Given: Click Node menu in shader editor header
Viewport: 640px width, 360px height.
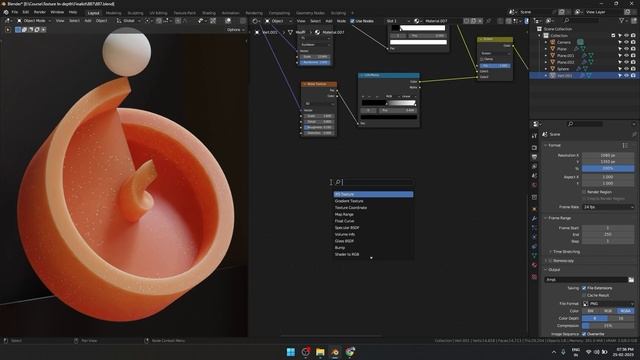Looking at the screenshot, I should (341, 21).
